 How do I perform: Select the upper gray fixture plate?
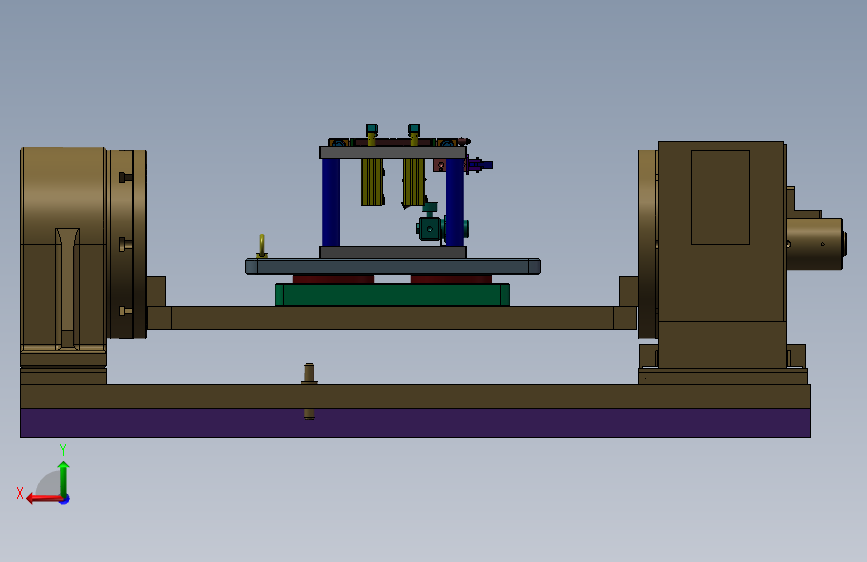[x=393, y=153]
